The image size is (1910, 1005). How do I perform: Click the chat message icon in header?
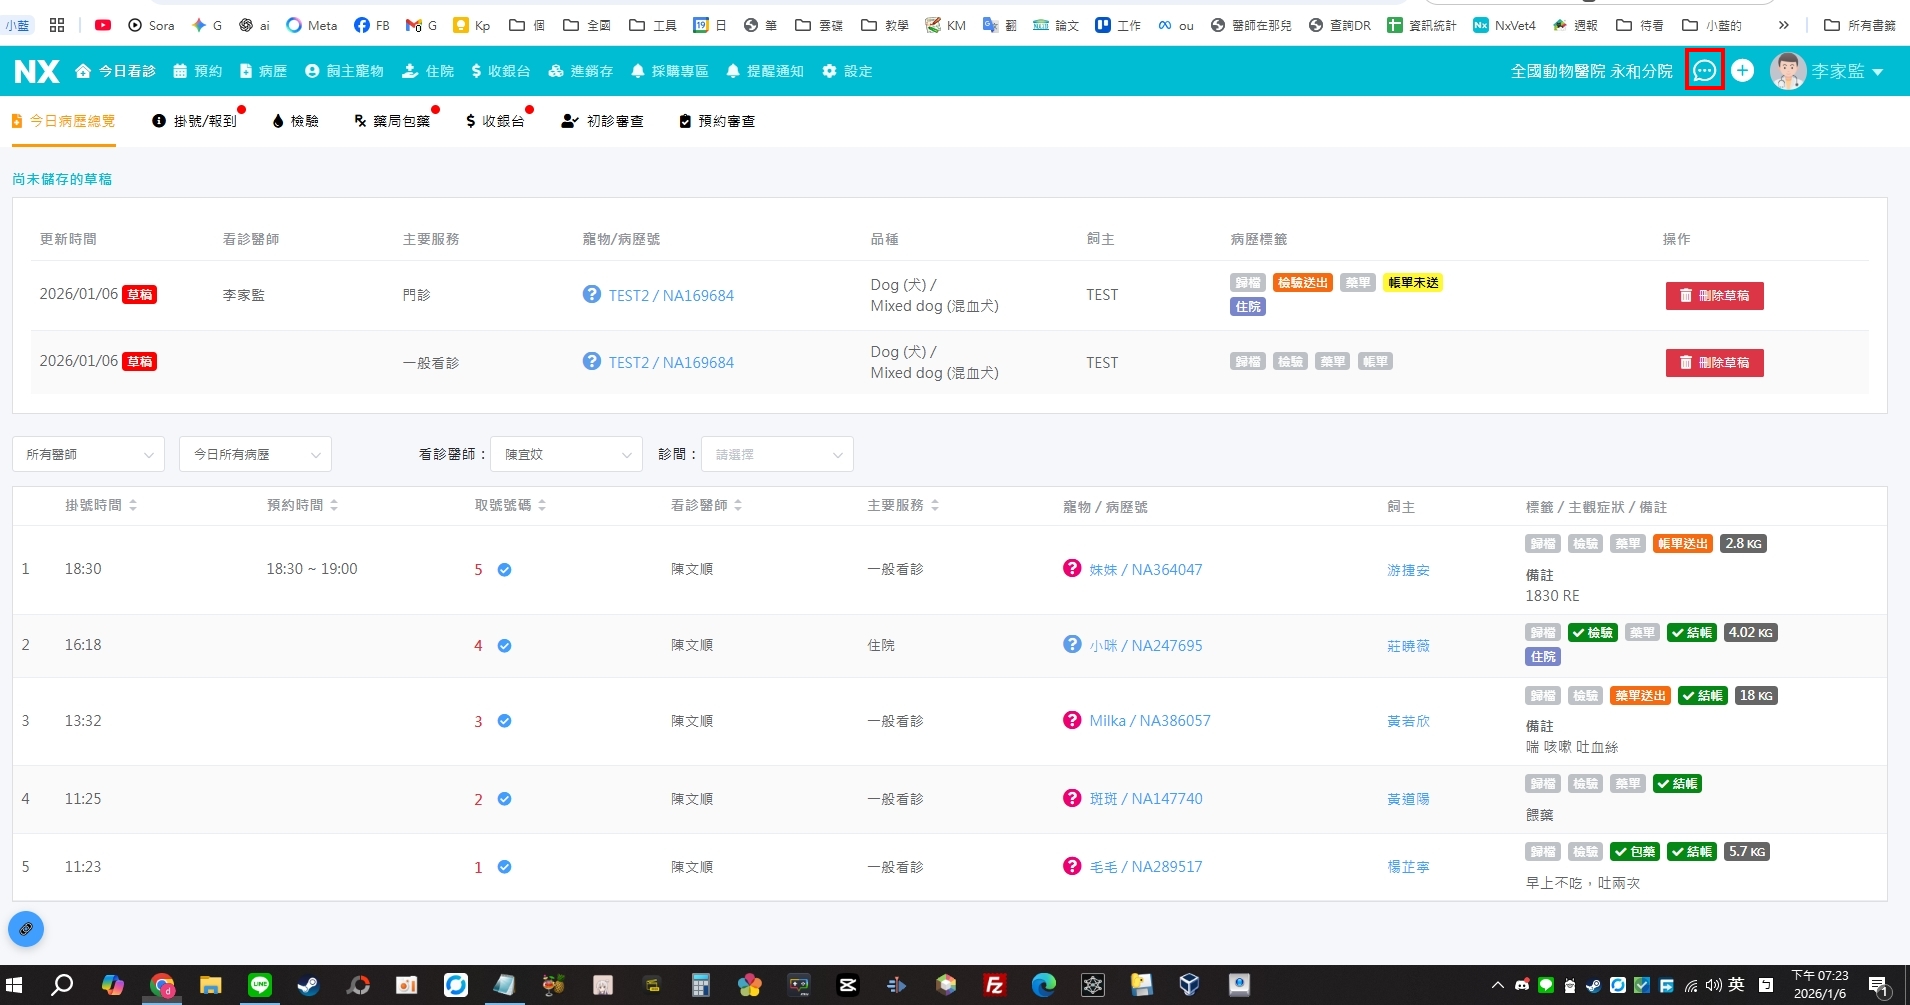point(1704,71)
